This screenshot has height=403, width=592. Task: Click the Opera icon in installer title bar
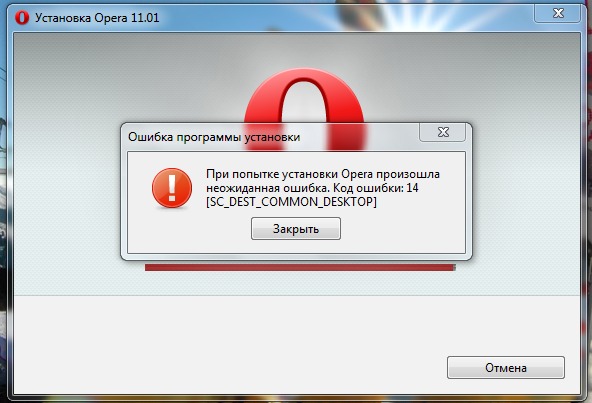22,18
